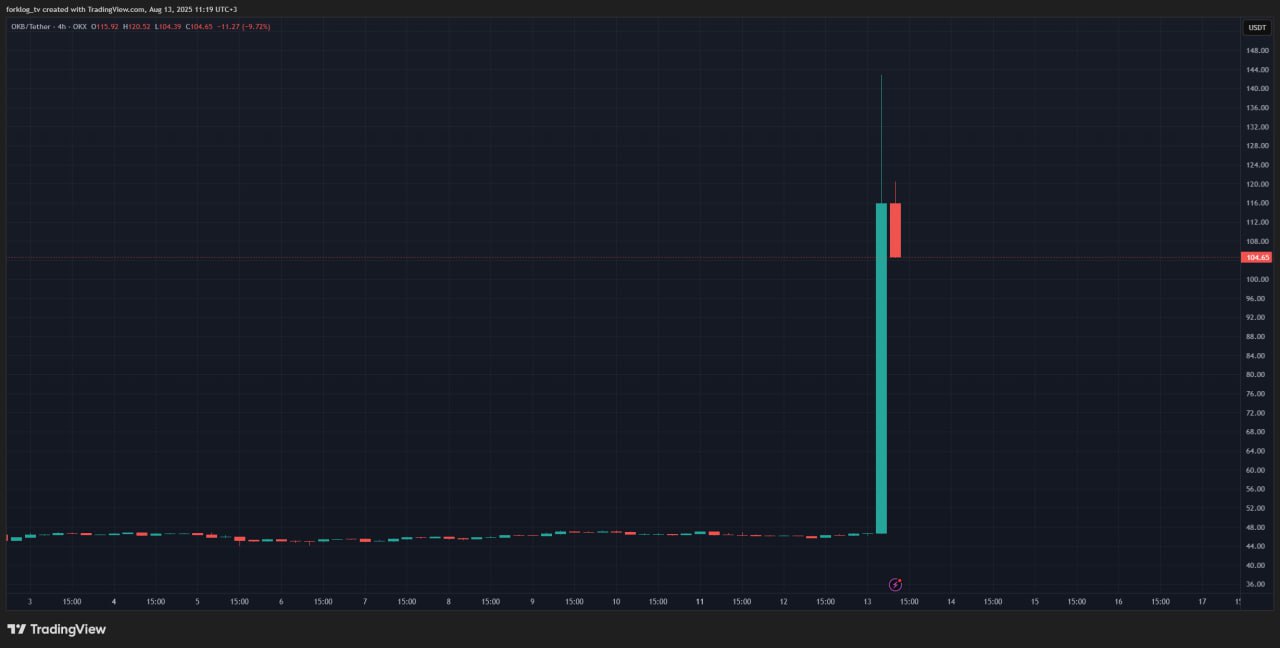Click the 104.65 current price label
The width and height of the screenshot is (1280, 648).
1257,257
